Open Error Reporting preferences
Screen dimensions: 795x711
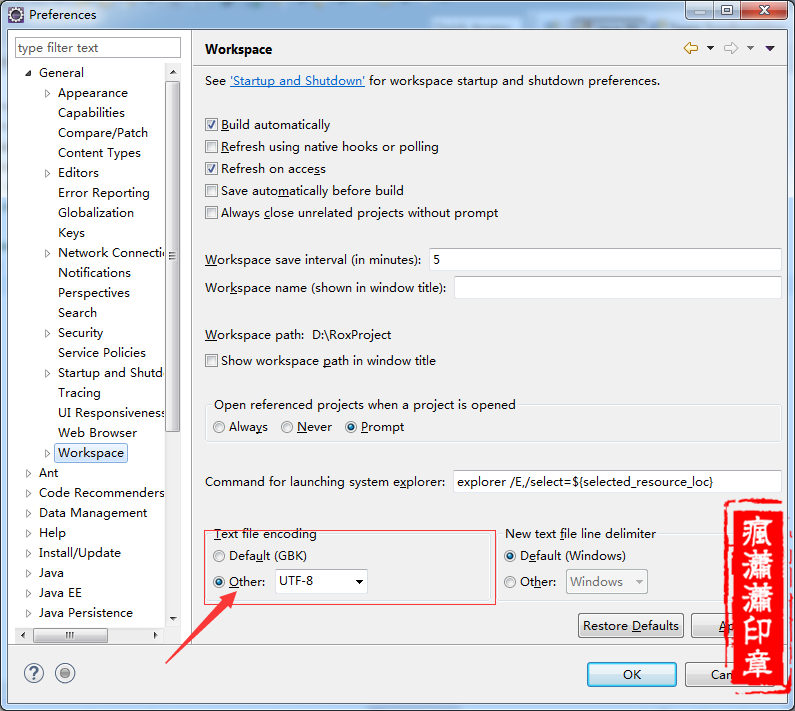click(104, 193)
